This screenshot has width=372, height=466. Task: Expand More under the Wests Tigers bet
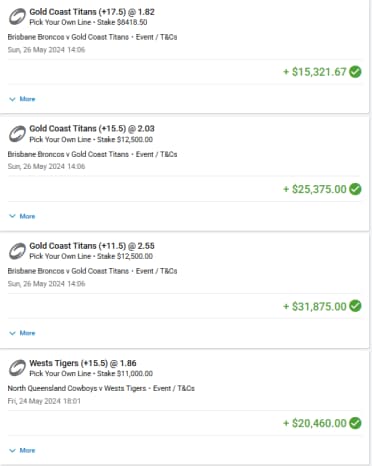22,450
